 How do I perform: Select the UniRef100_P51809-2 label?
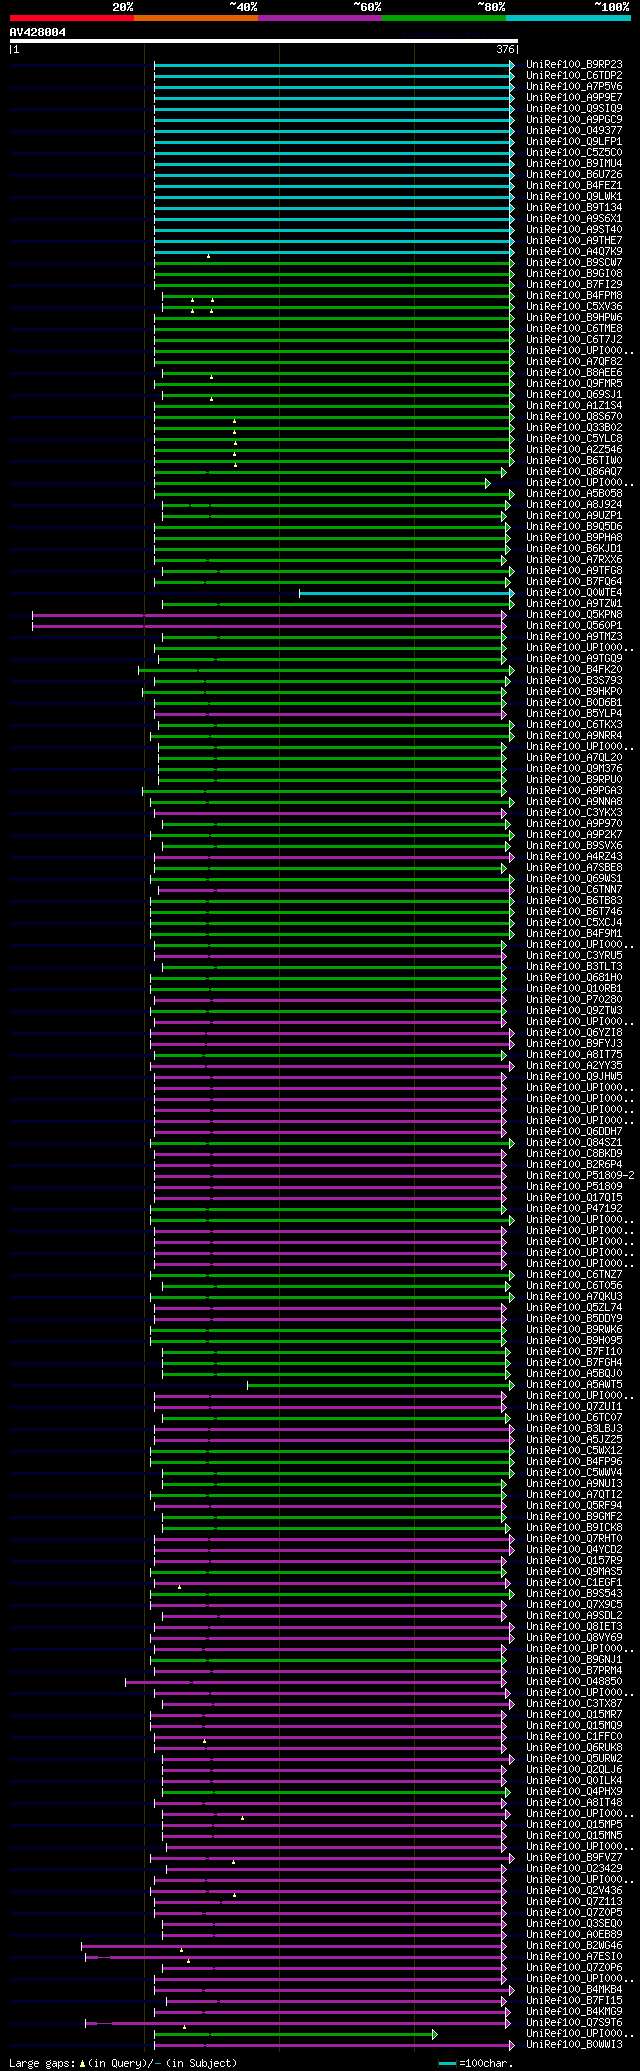[580, 1176]
